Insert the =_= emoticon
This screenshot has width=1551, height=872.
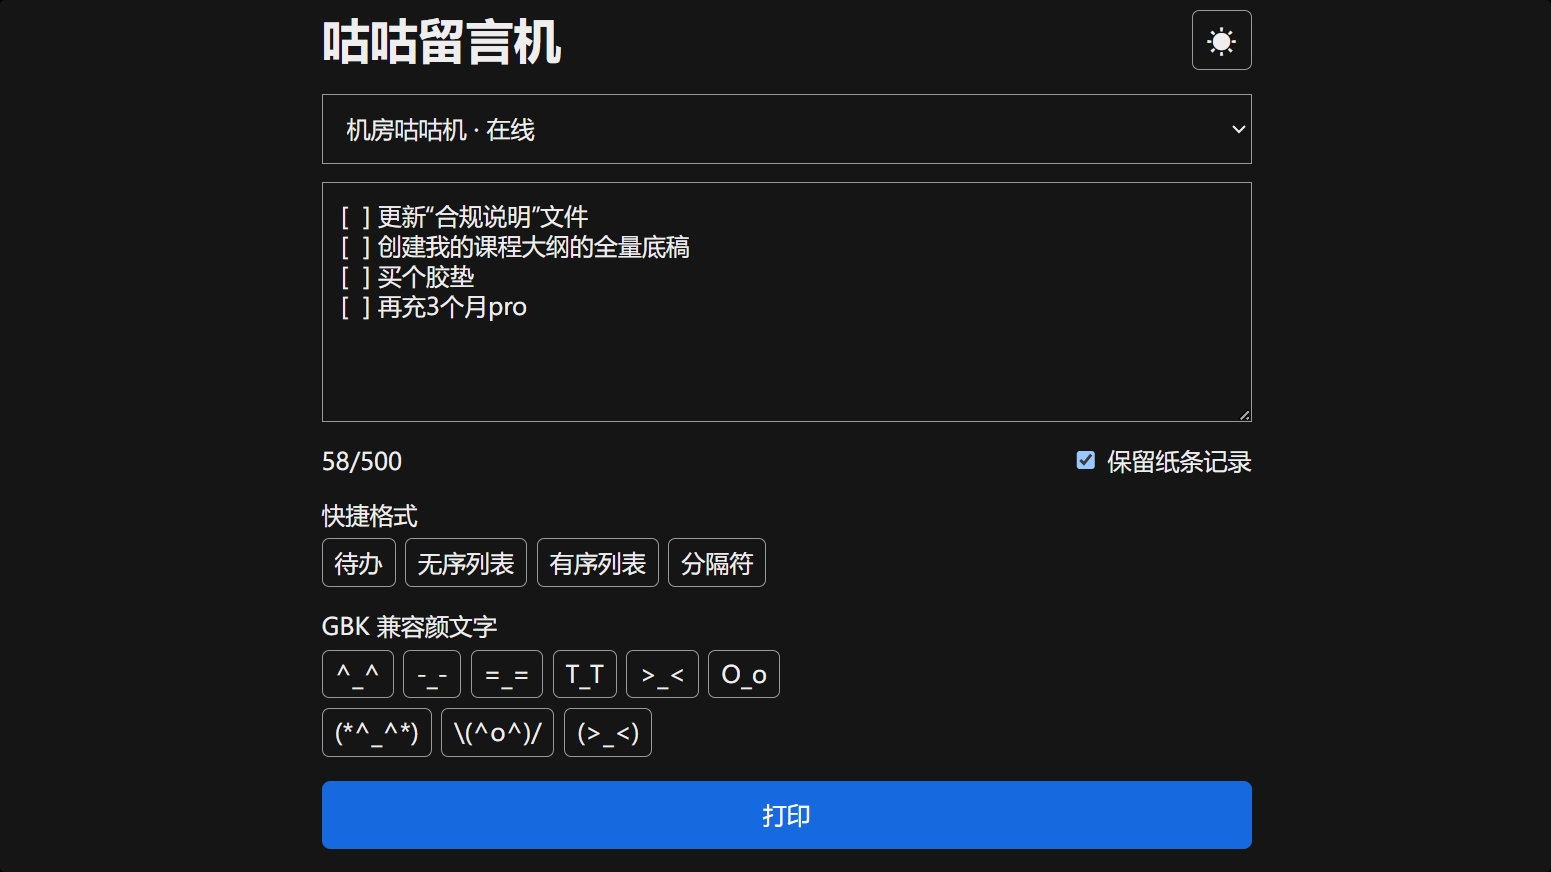click(506, 674)
